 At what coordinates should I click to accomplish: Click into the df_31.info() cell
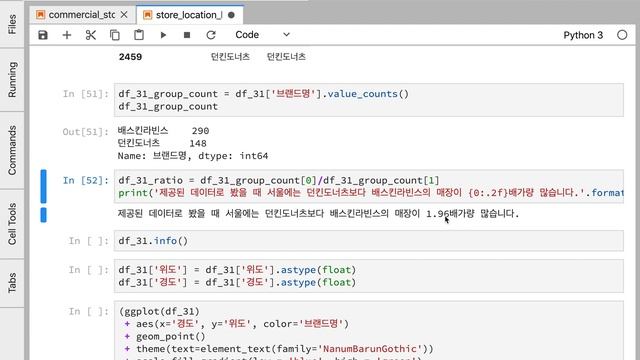tap(369, 241)
